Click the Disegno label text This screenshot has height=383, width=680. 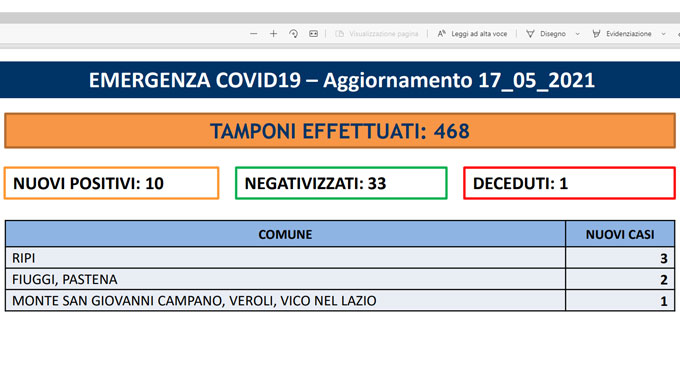tap(552, 34)
